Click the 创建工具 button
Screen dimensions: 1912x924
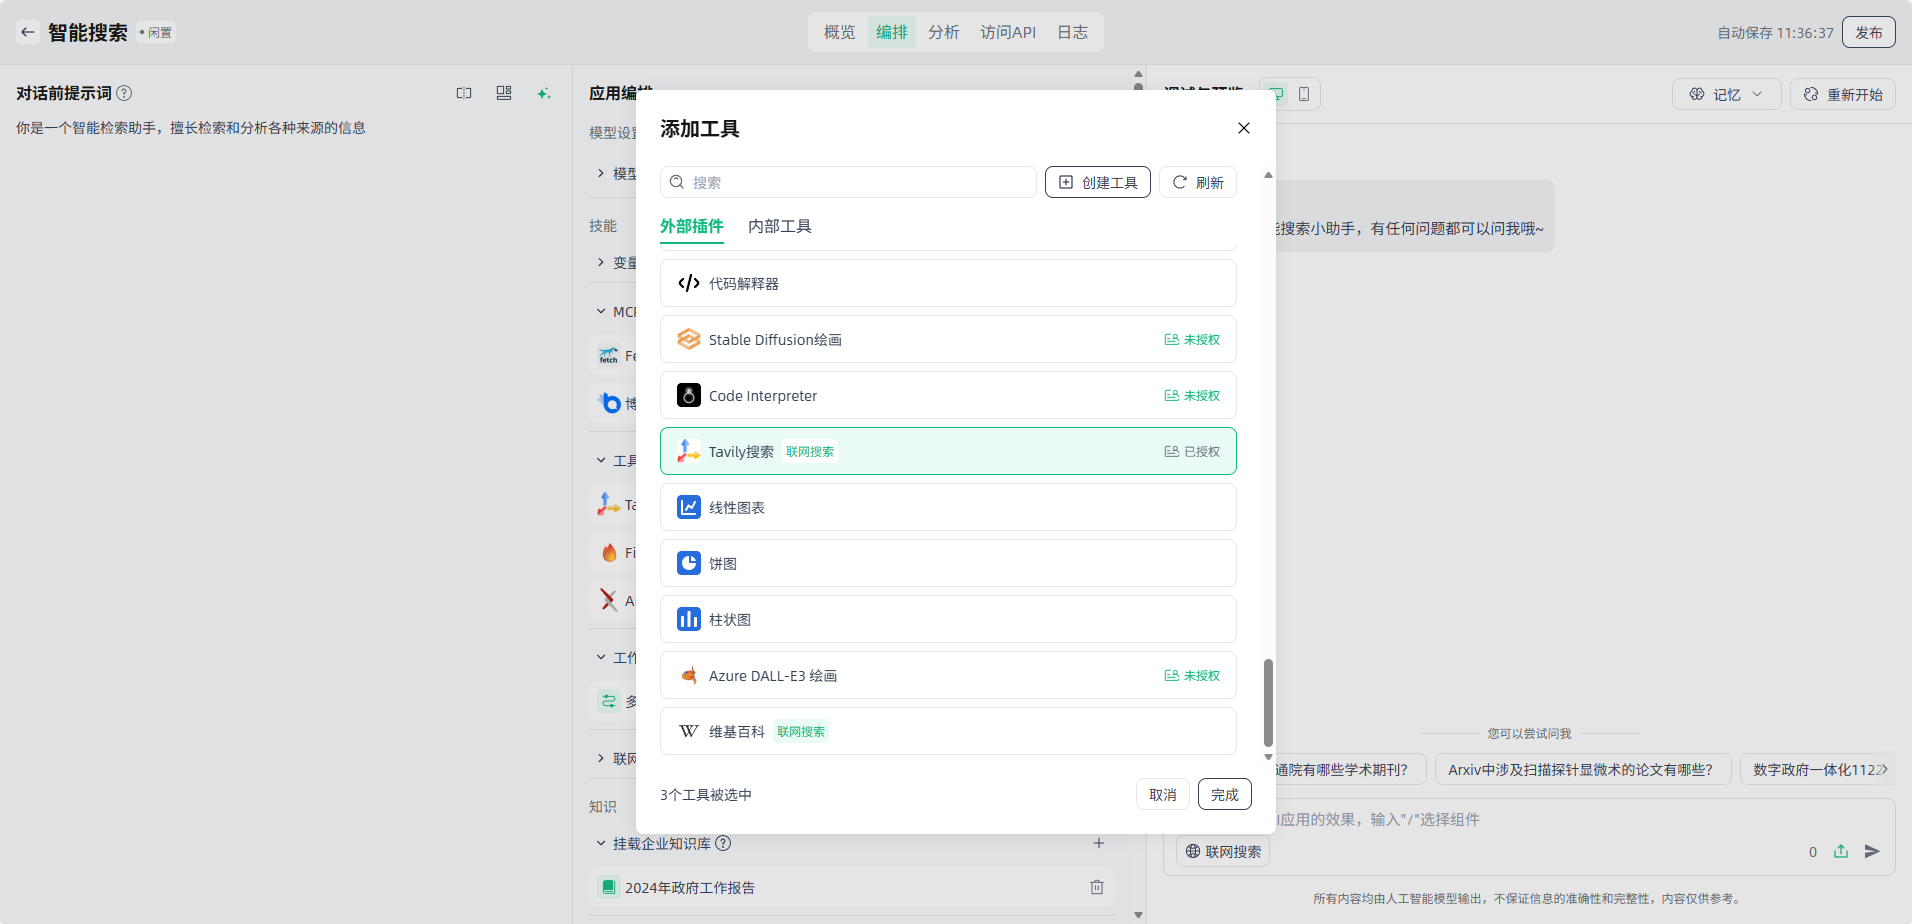(x=1097, y=182)
